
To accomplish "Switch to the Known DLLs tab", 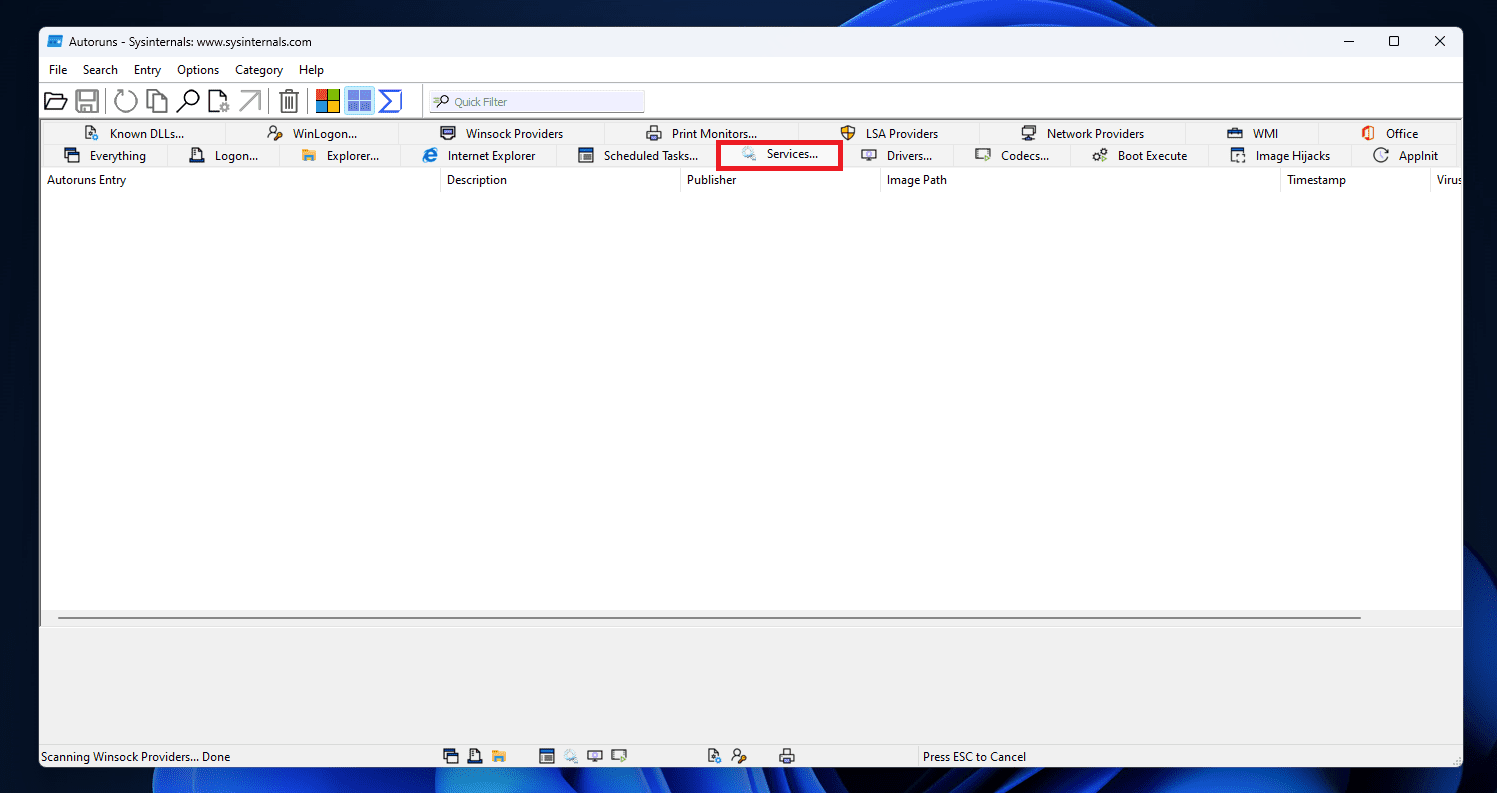I will coord(134,133).
